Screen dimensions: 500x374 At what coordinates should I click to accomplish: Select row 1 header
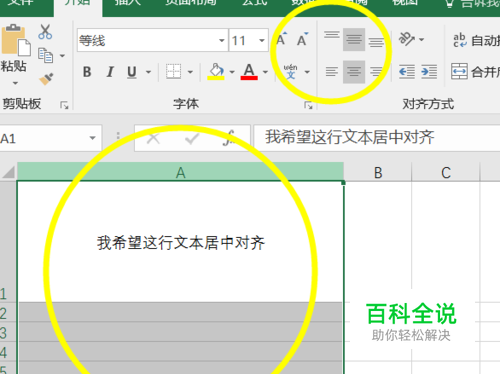8,241
